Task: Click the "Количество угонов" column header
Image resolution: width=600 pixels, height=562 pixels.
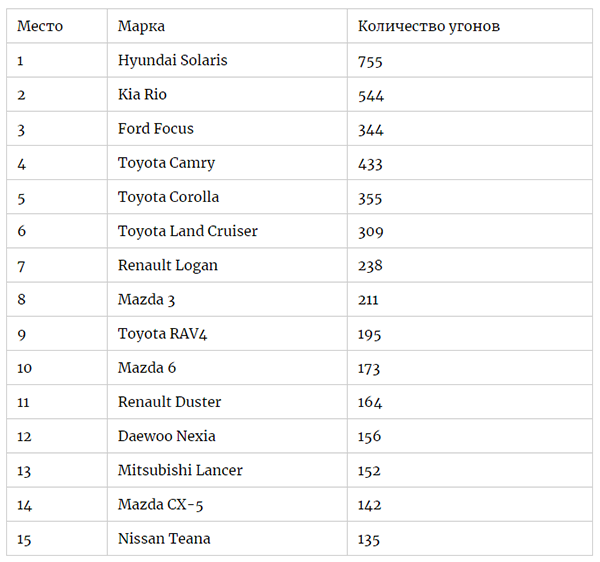Action: click(x=429, y=26)
